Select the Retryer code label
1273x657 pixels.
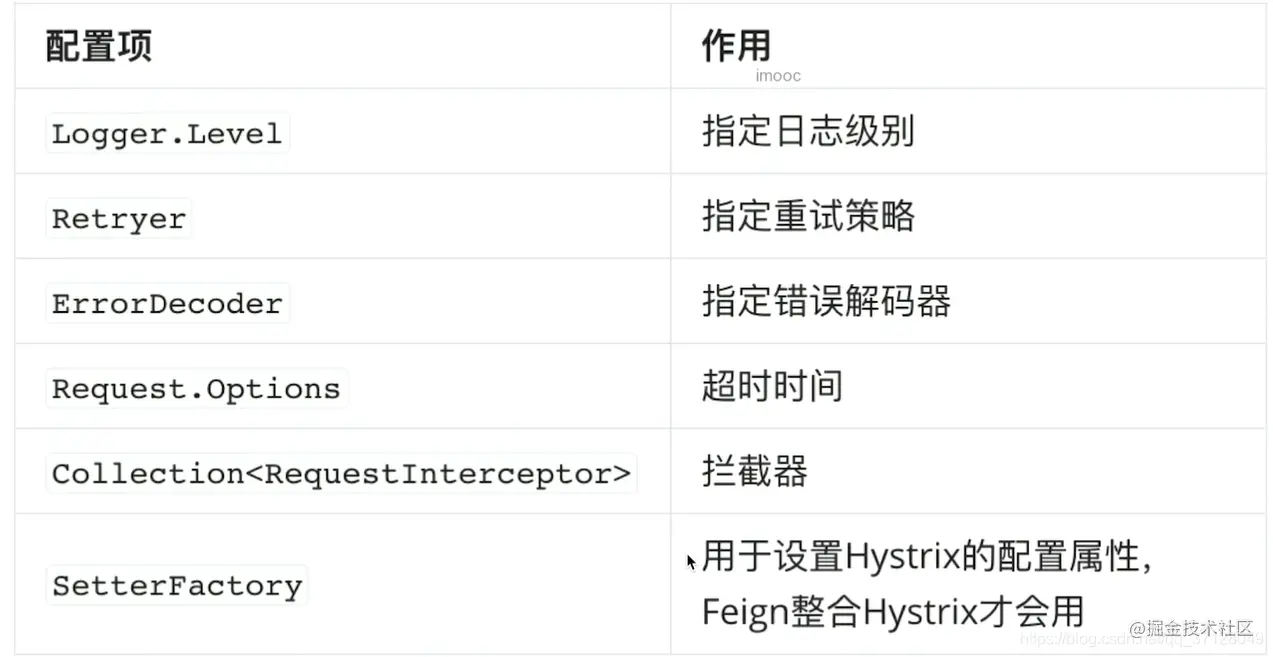coord(119,219)
